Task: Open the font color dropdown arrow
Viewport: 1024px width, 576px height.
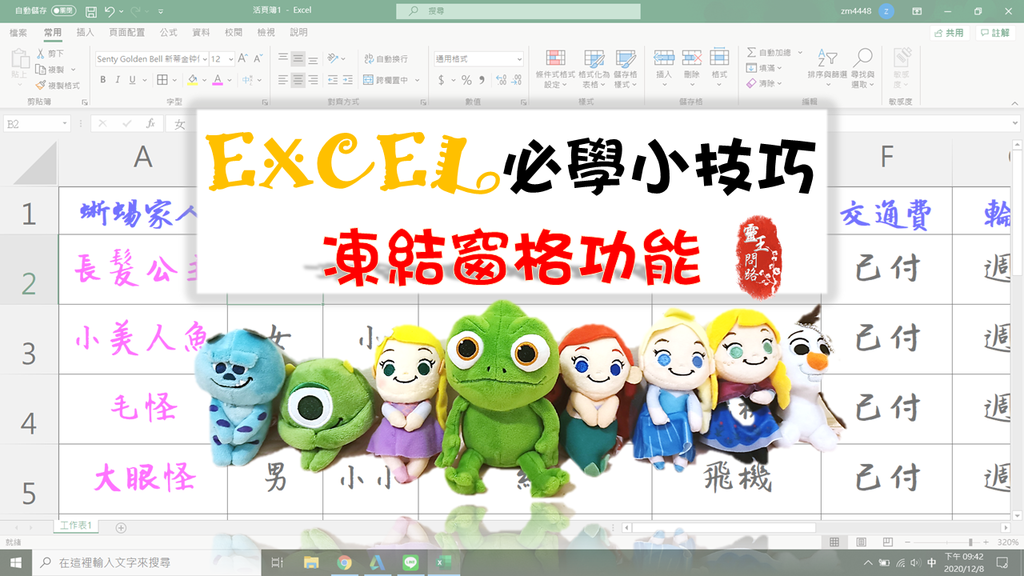Action: pos(229,80)
